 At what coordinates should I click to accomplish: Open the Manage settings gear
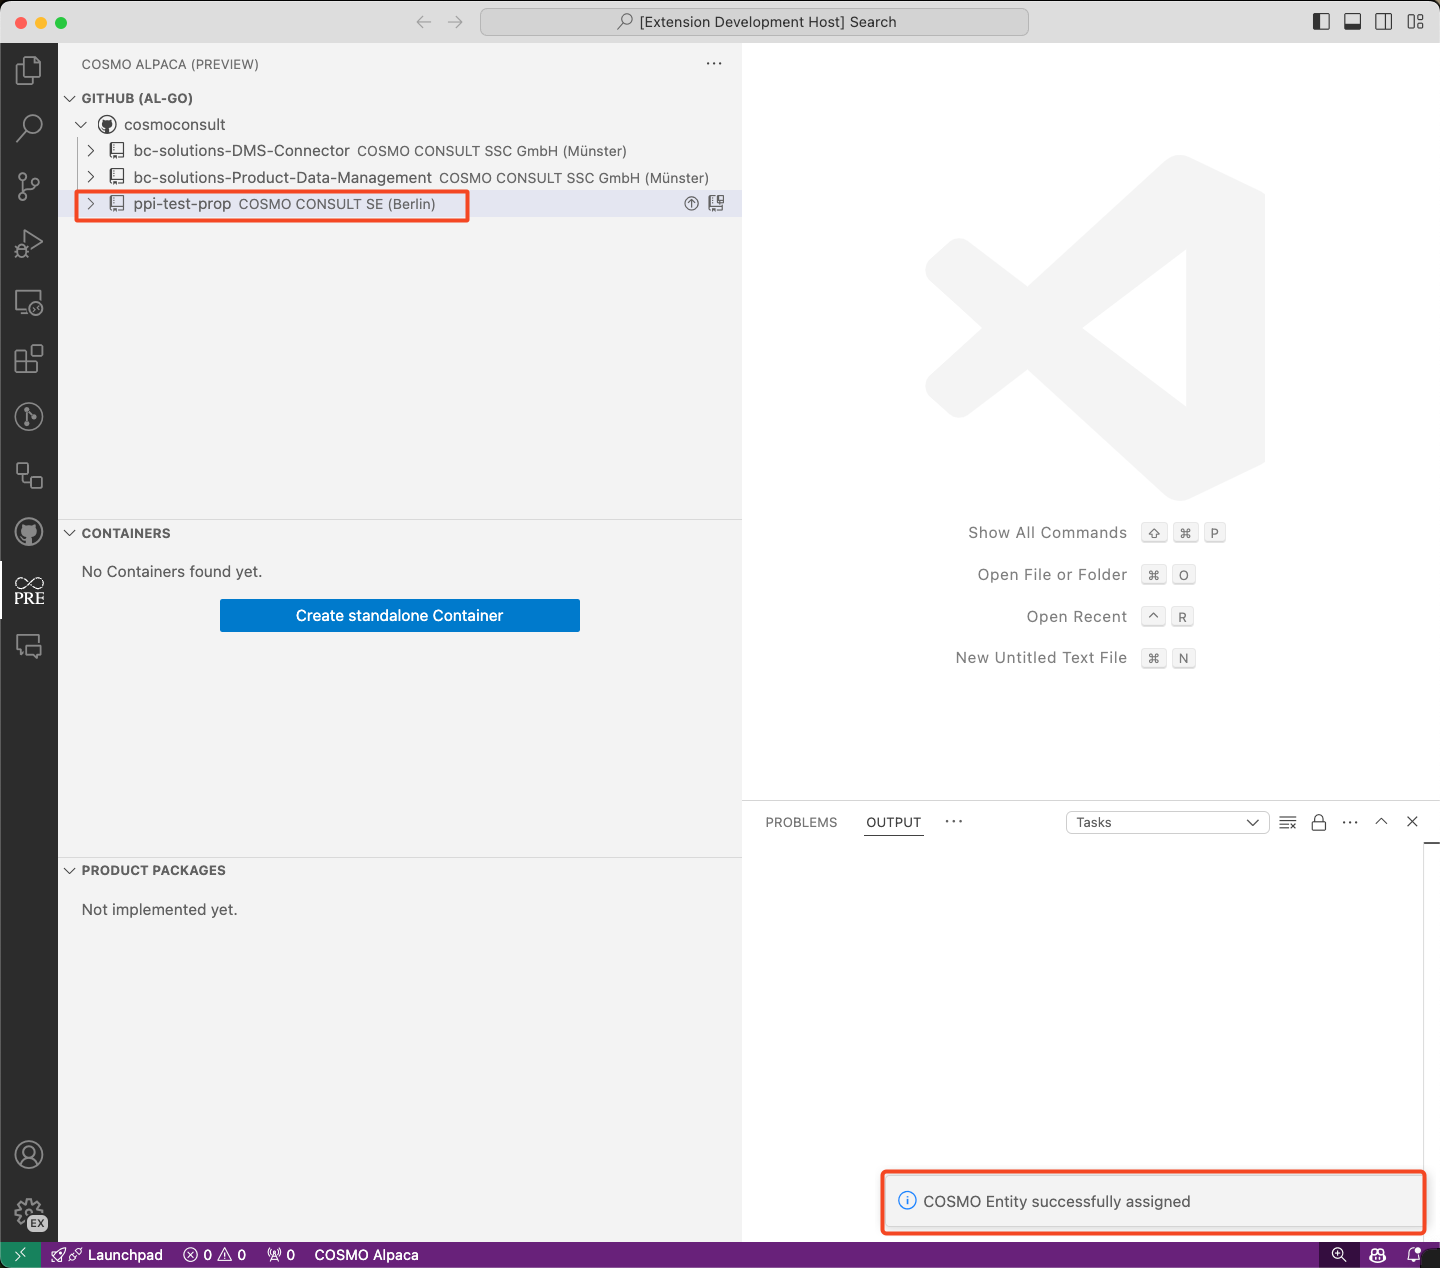pyautogui.click(x=29, y=1213)
